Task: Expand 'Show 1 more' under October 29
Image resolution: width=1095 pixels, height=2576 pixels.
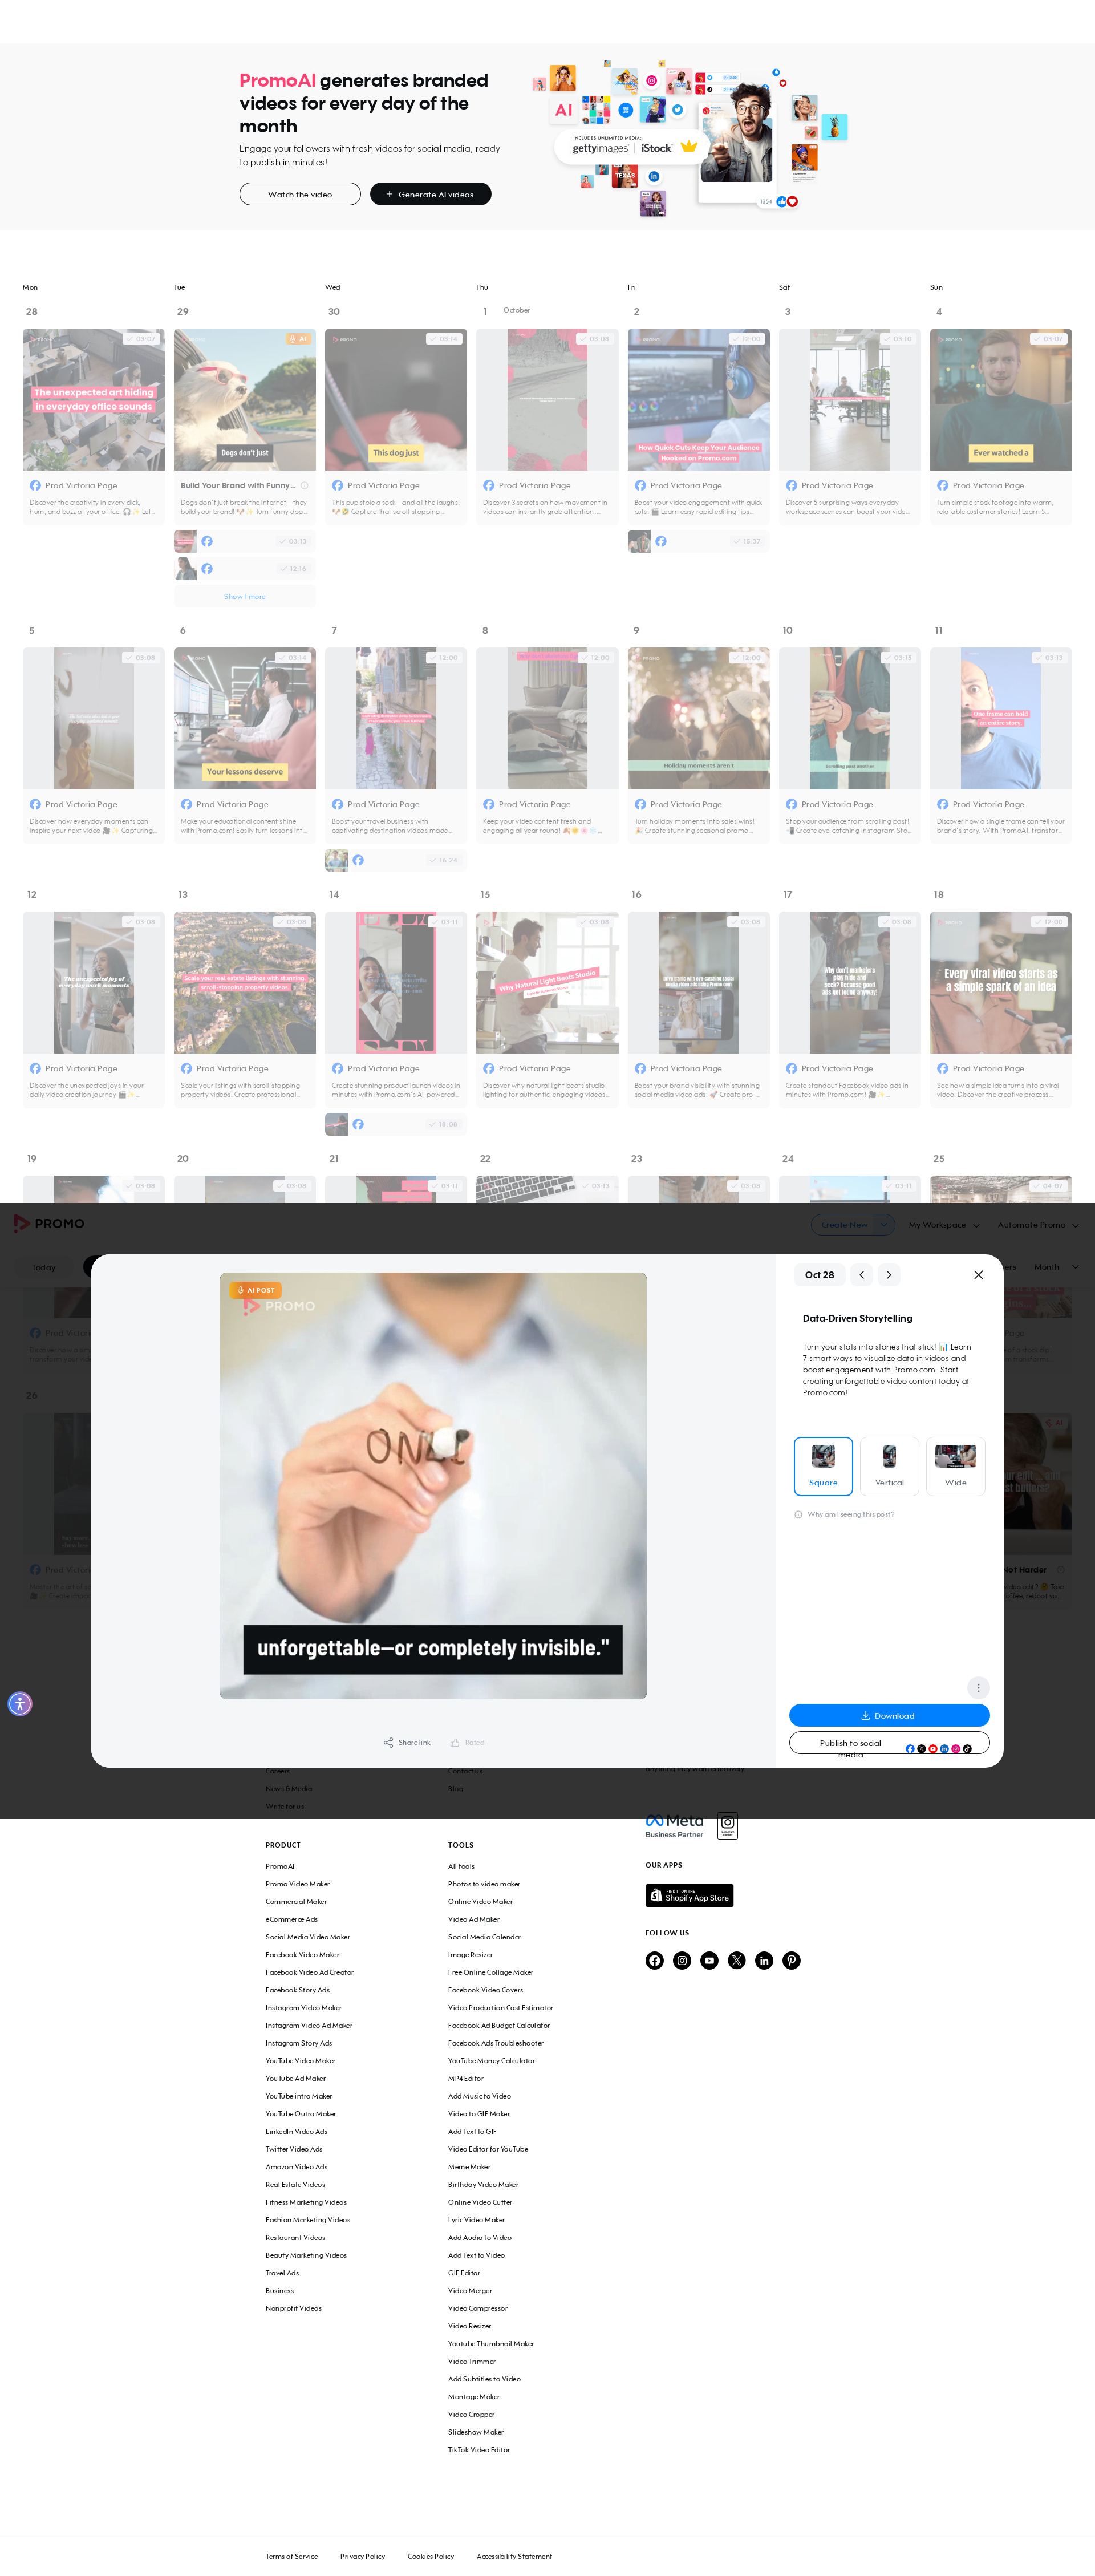Action: pyautogui.click(x=245, y=596)
